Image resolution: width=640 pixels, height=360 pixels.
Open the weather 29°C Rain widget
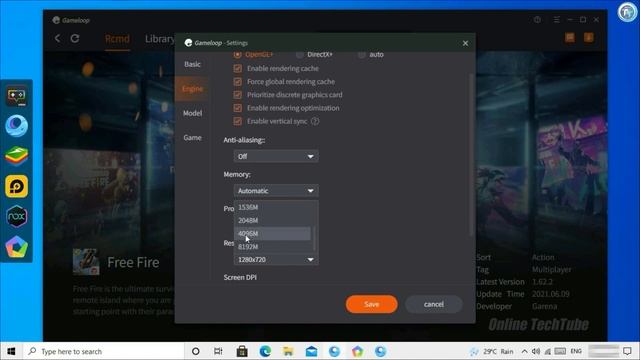(x=492, y=351)
